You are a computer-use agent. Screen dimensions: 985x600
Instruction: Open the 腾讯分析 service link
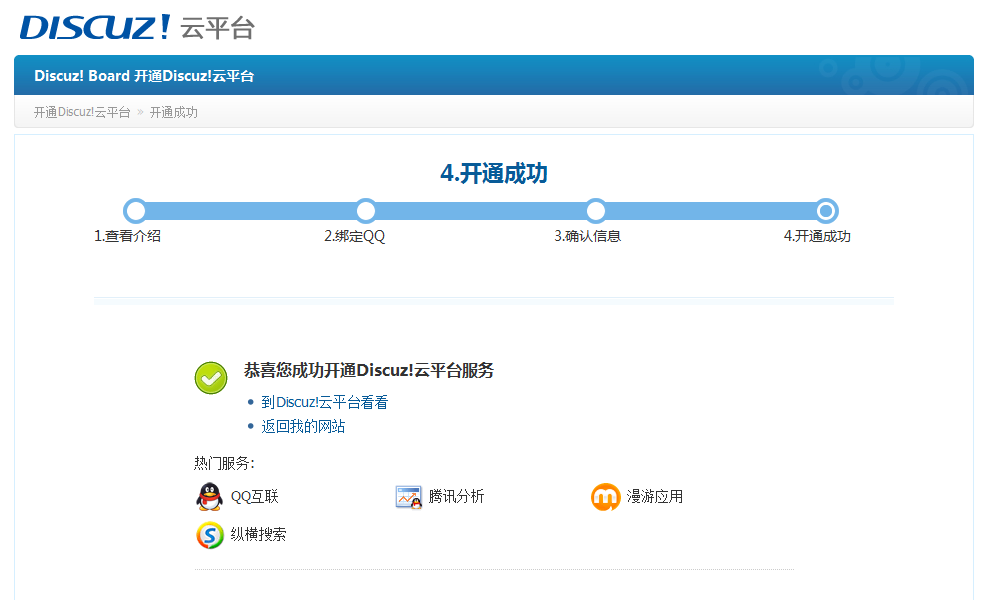(x=457, y=496)
